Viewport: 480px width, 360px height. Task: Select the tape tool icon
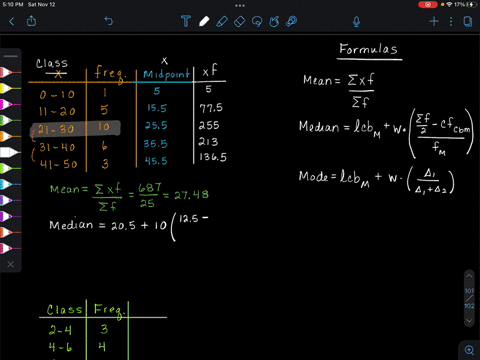click(292, 21)
